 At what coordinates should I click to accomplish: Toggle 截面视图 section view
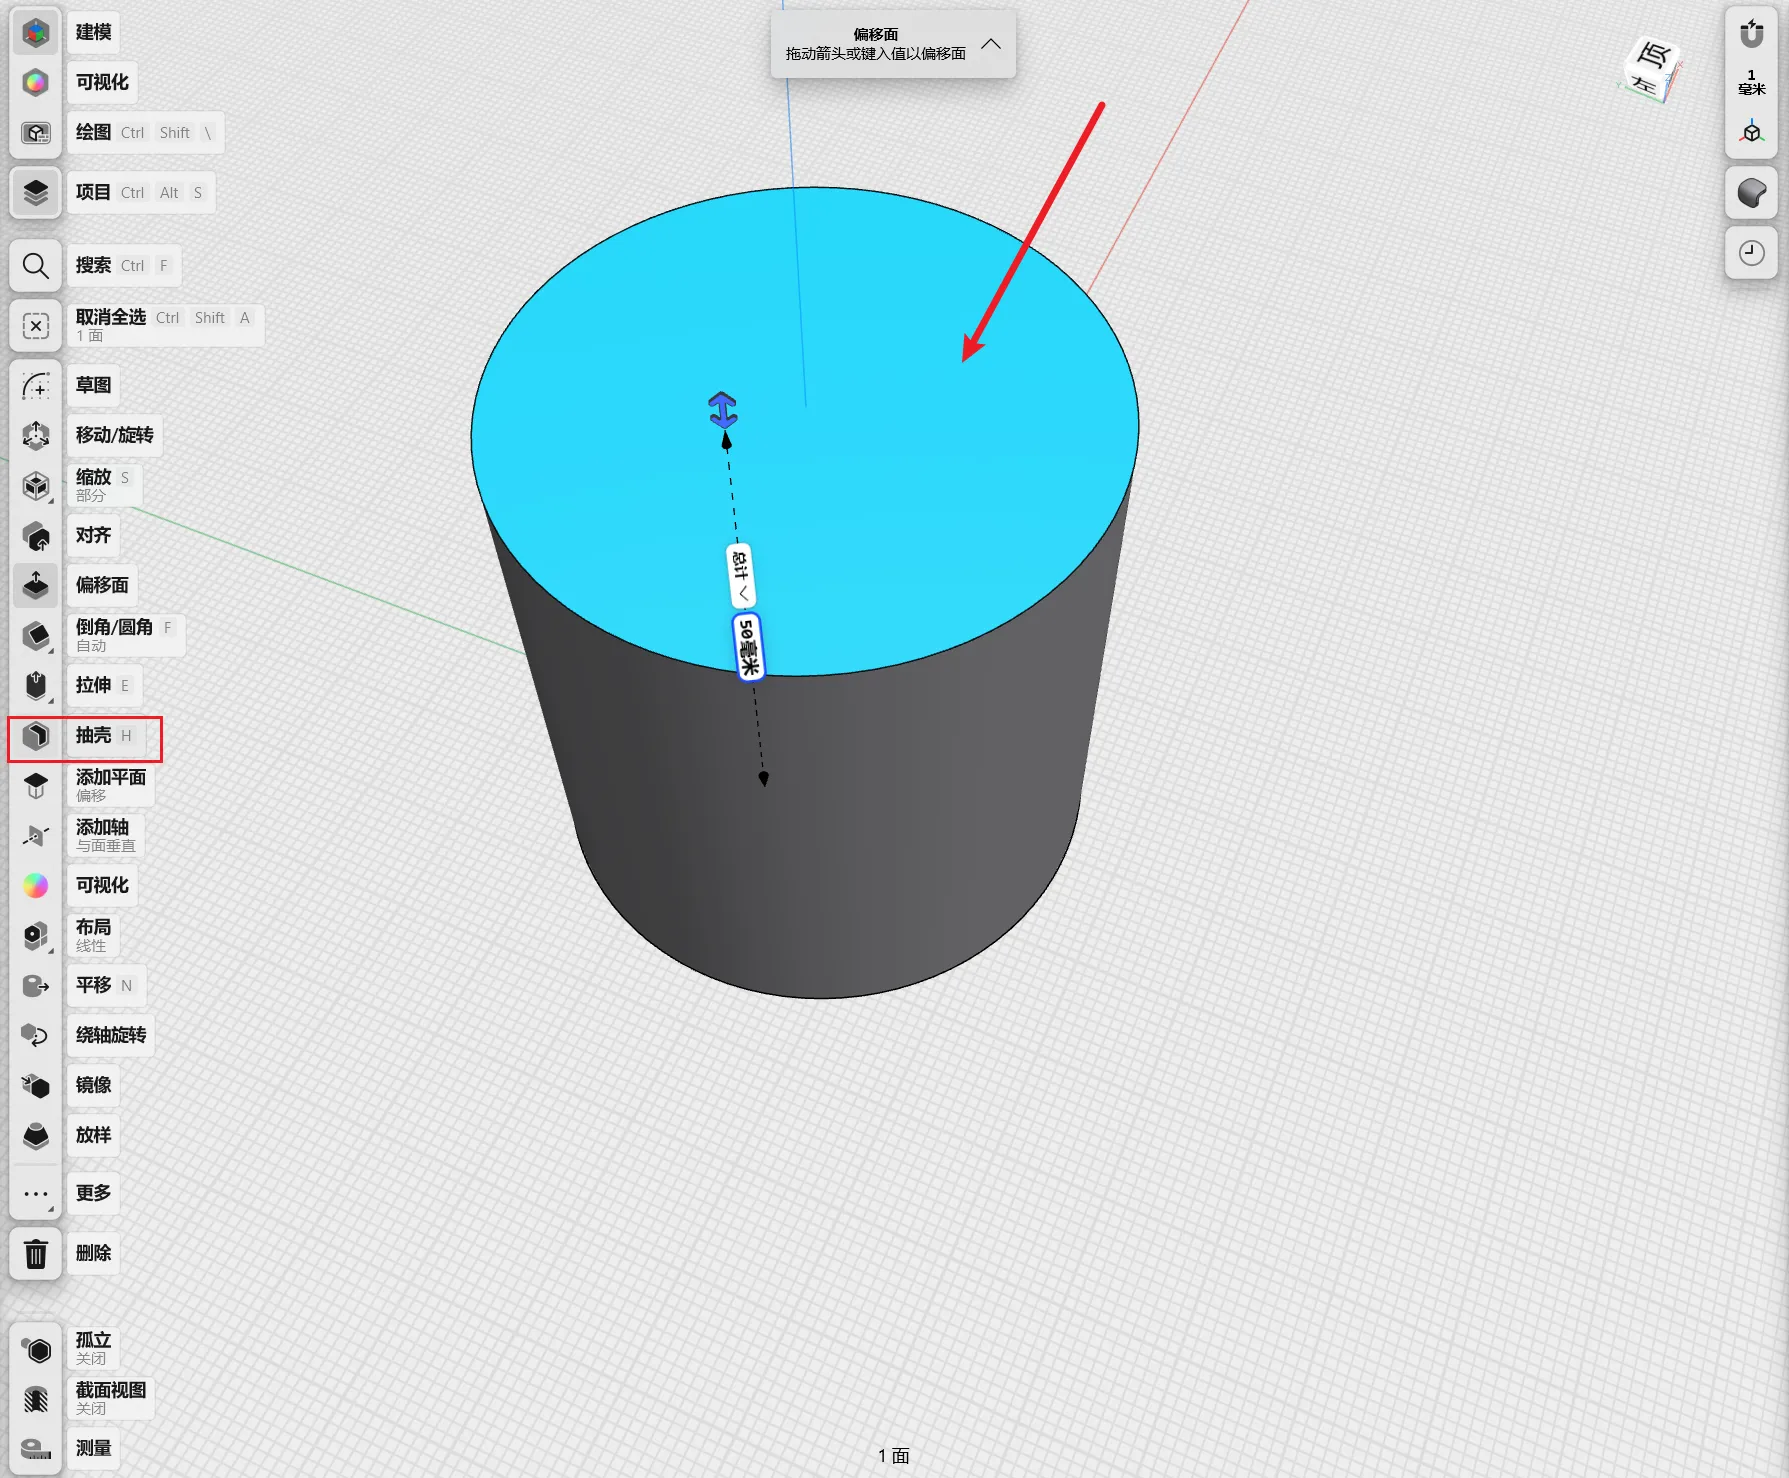36,1400
